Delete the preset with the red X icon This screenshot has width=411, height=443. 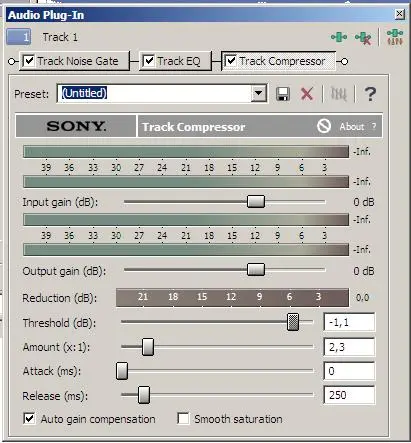click(307, 94)
